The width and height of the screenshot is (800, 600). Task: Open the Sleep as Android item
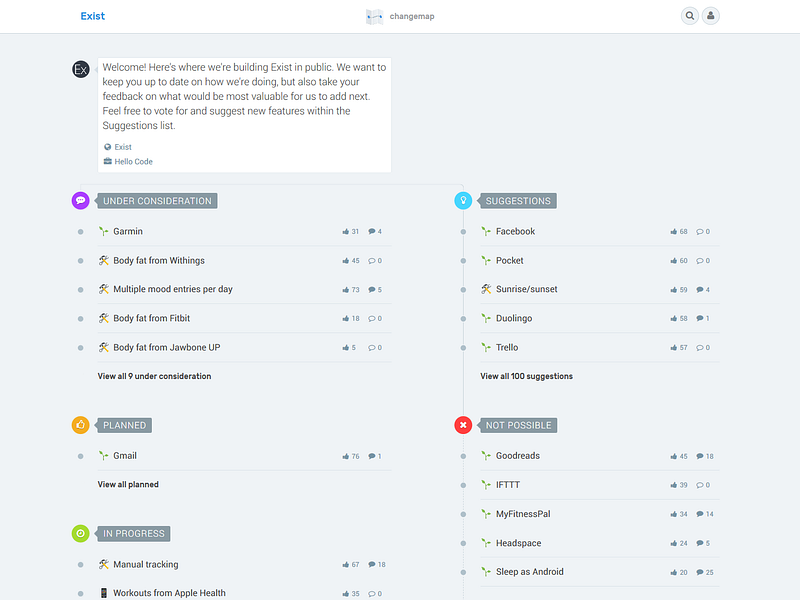pyautogui.click(x=530, y=571)
